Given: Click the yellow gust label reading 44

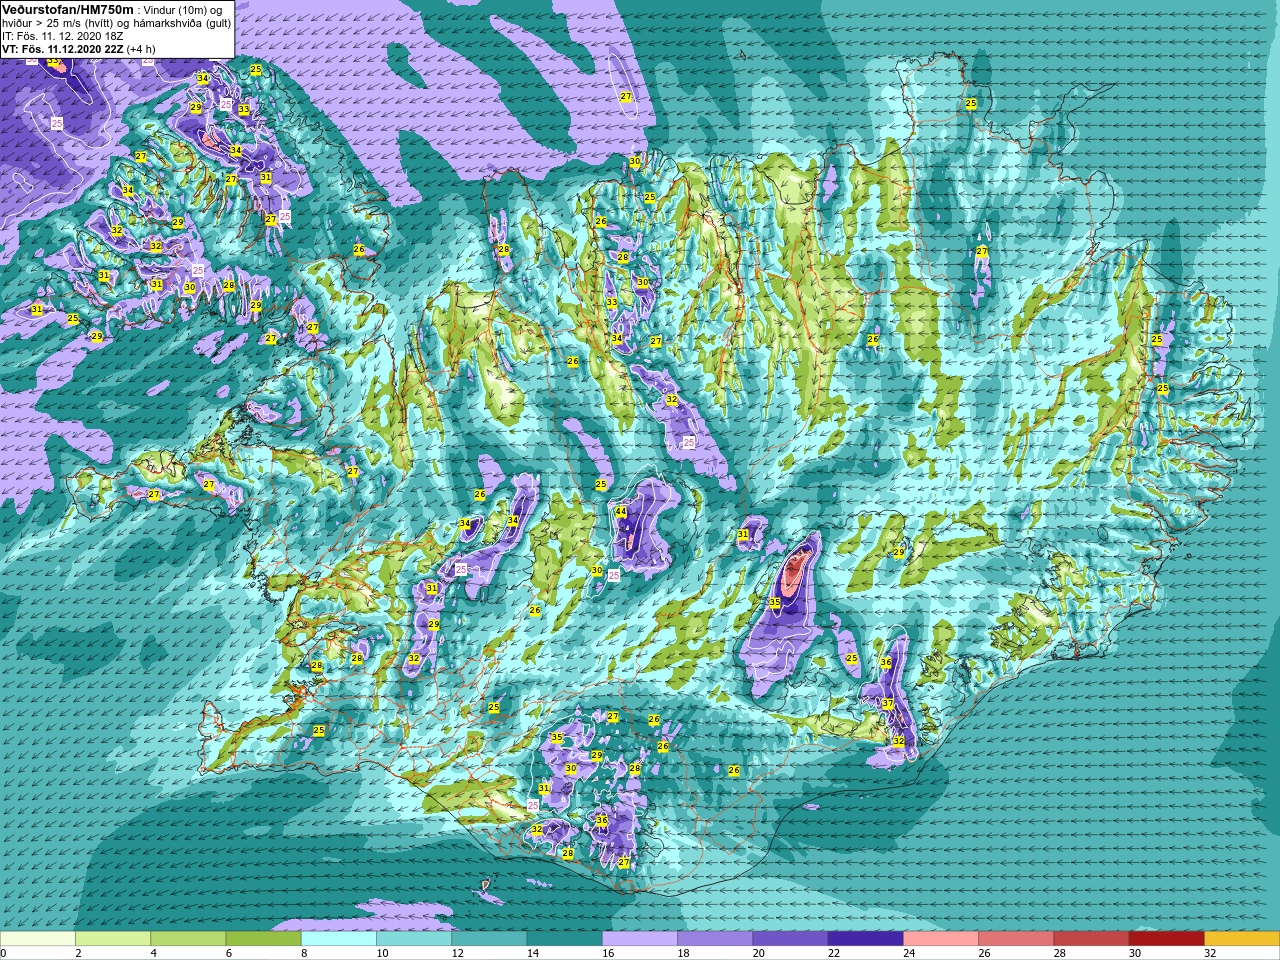Looking at the screenshot, I should (x=621, y=512).
